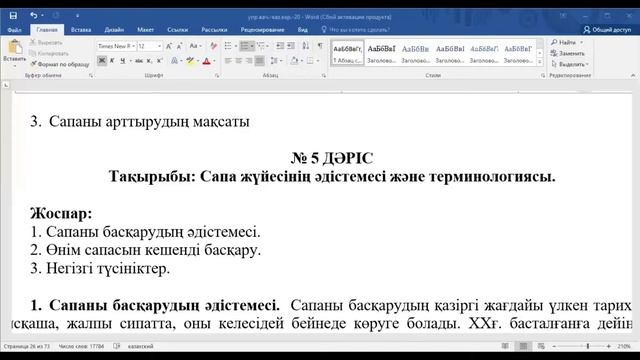Open the Файл menu
The height and width of the screenshot is (360, 640).
[14, 30]
